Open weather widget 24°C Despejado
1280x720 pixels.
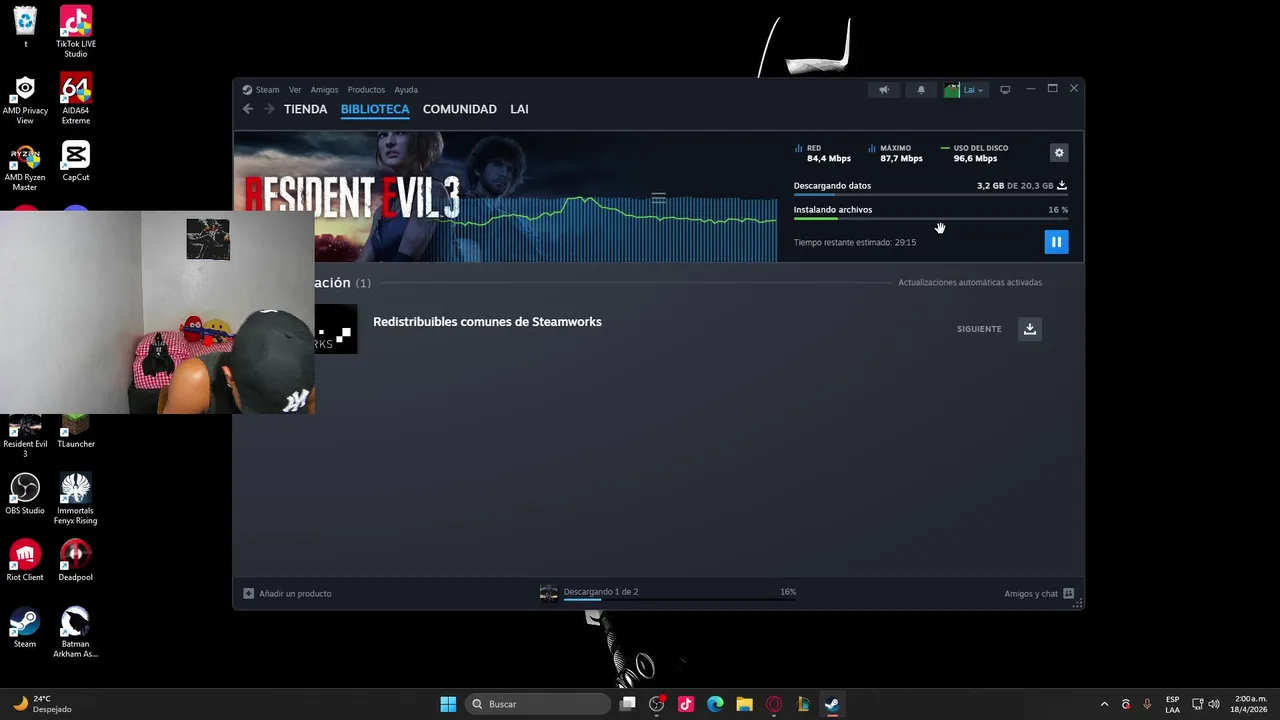pyautogui.click(x=42, y=704)
